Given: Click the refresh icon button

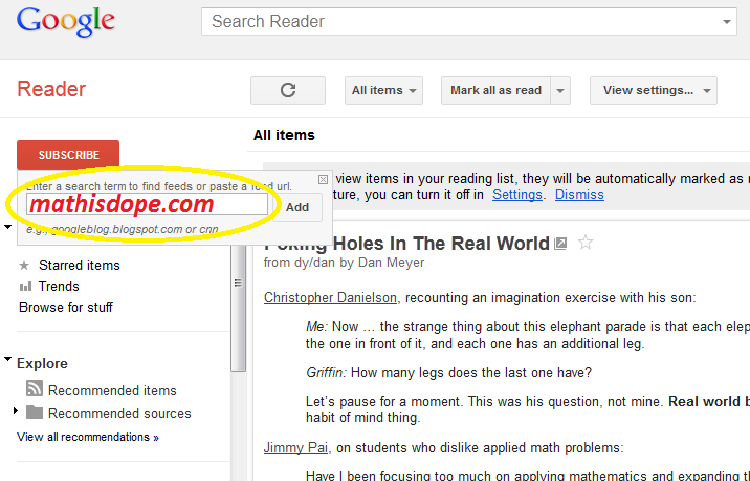Looking at the screenshot, I should 288,90.
